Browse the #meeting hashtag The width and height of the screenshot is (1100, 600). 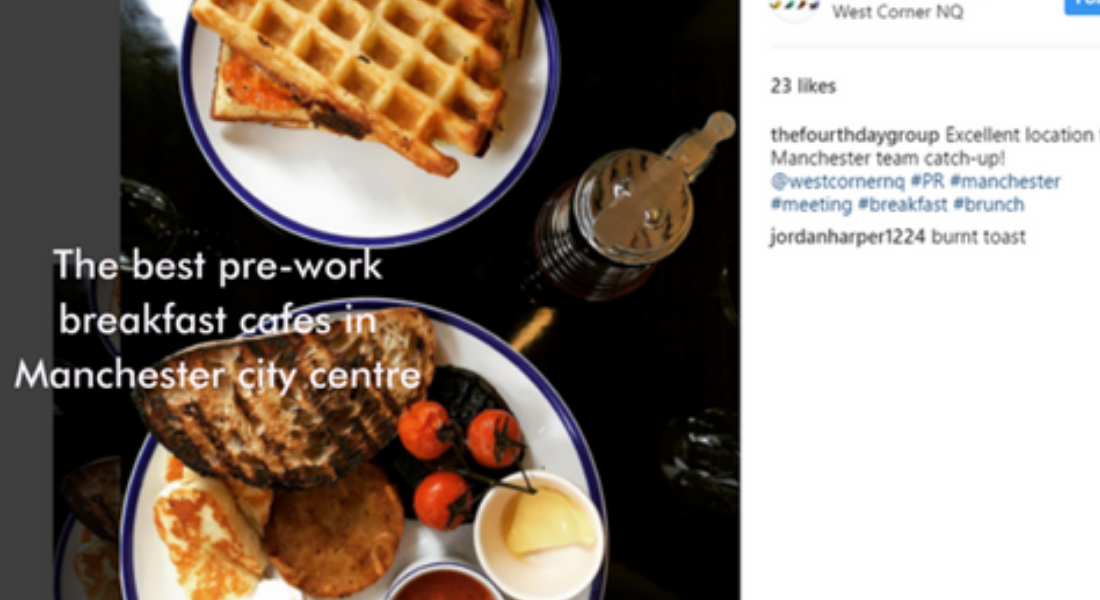click(811, 205)
